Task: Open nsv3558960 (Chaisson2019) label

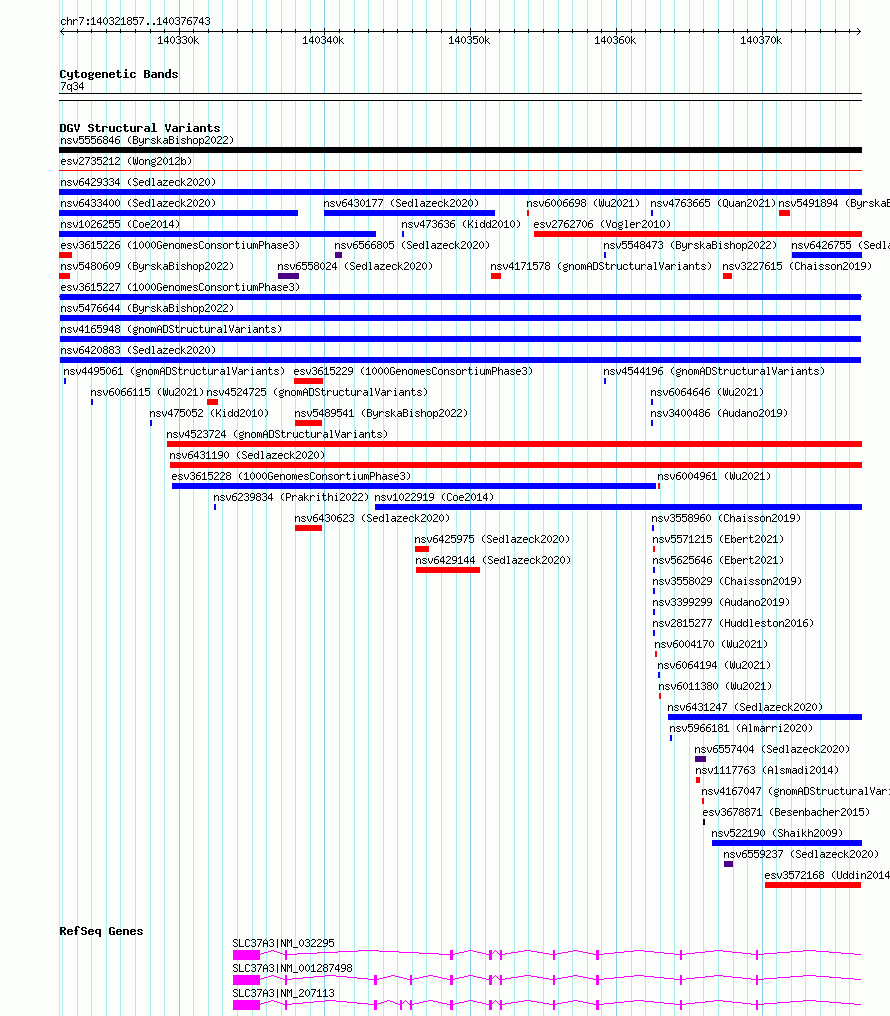Action: coord(726,518)
